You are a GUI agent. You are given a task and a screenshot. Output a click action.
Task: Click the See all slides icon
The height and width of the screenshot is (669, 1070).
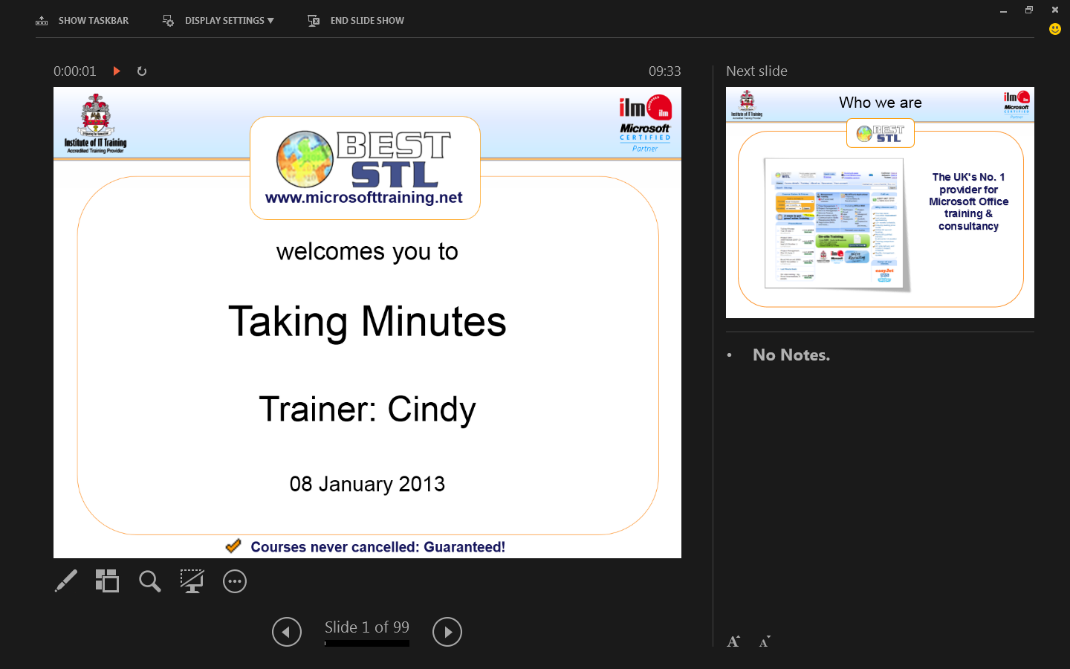click(x=107, y=581)
